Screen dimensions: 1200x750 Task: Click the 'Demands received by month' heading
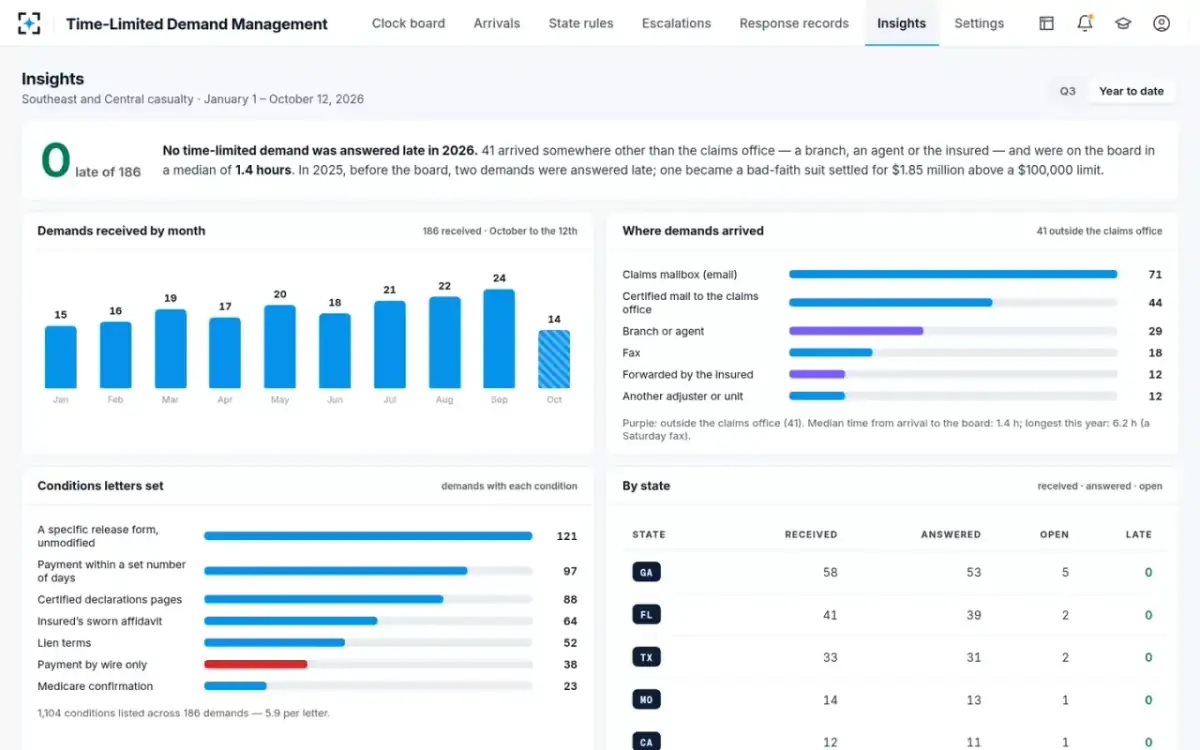[121, 230]
